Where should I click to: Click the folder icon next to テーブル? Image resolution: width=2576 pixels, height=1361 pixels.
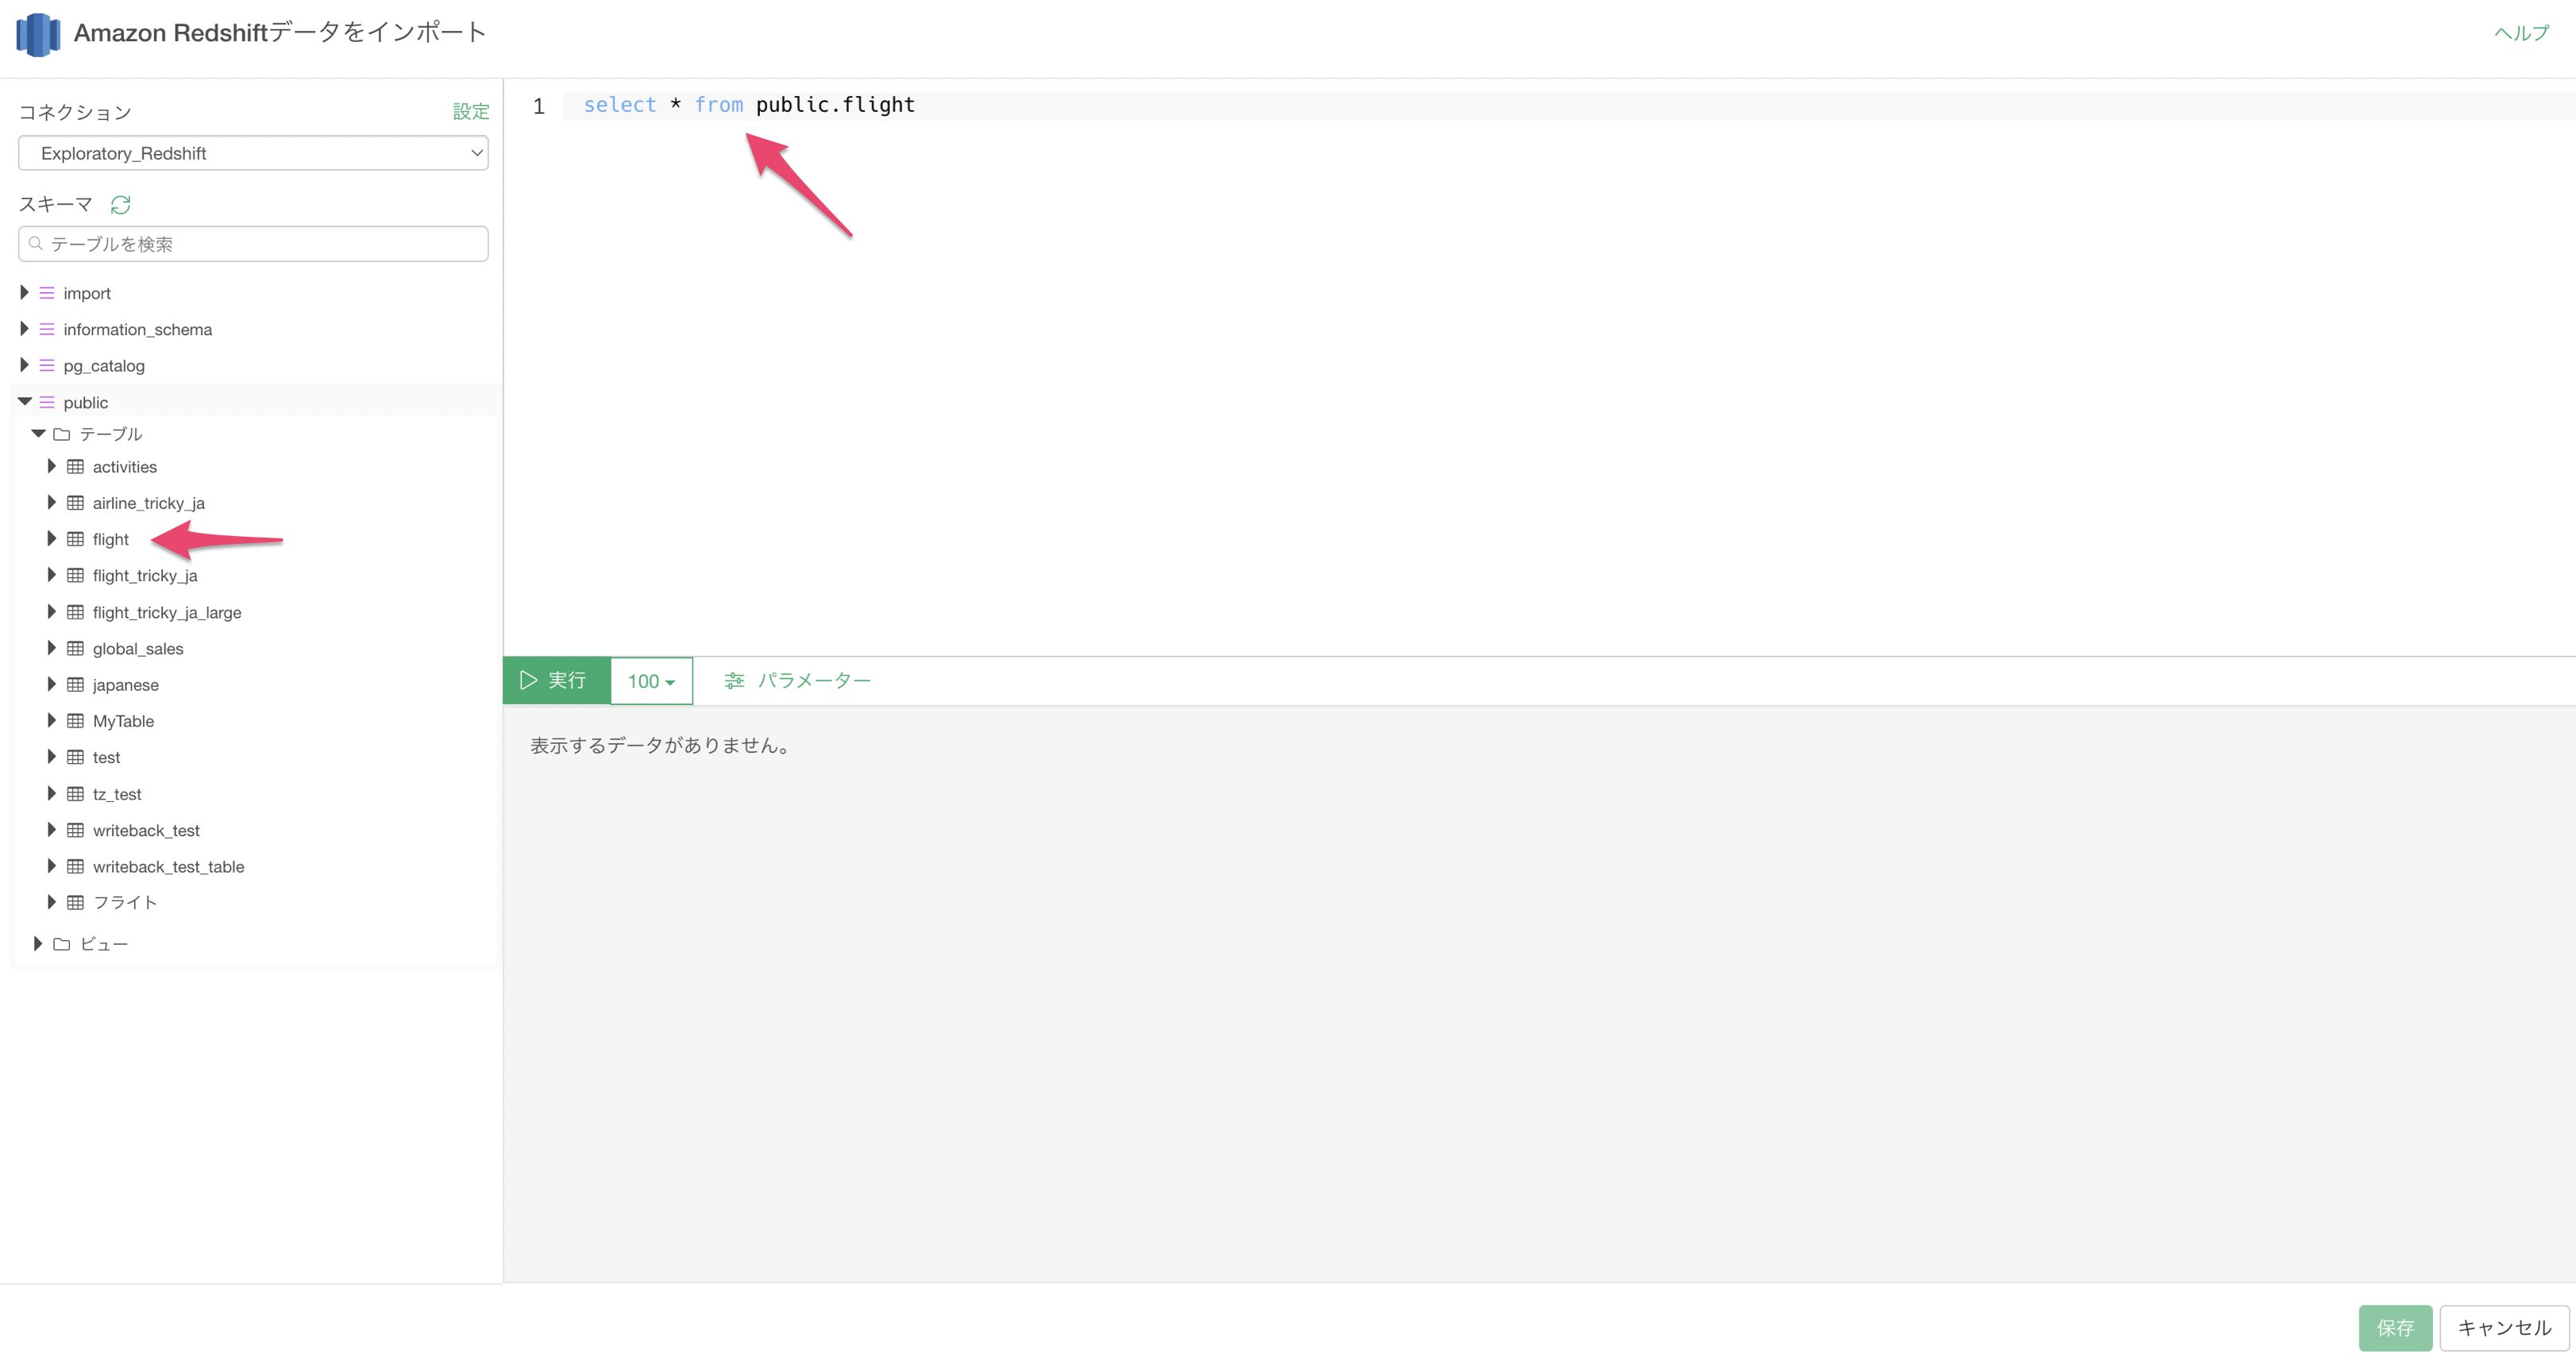[62, 434]
